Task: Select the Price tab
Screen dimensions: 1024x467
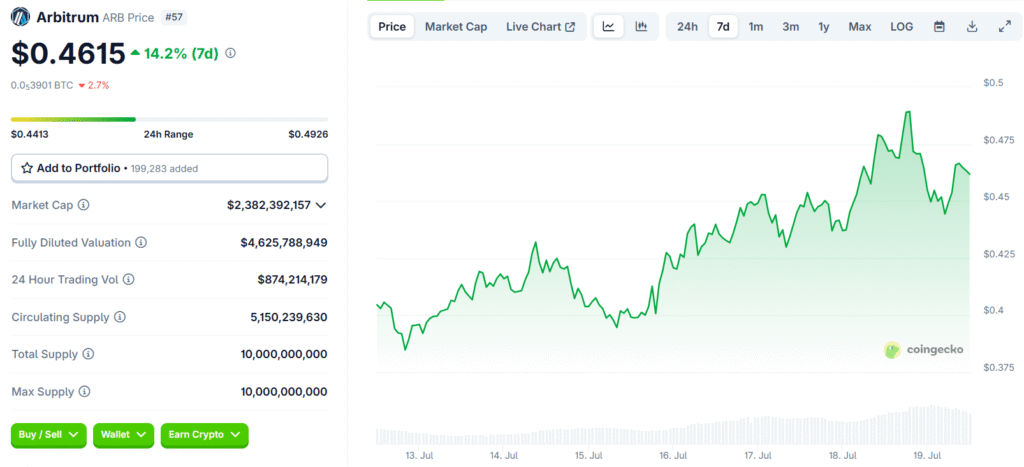Action: pos(392,27)
